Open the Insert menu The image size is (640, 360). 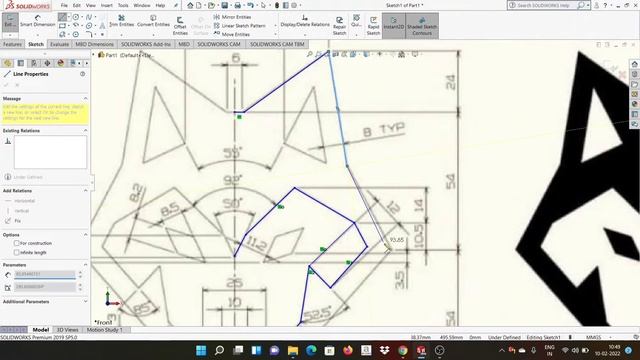[x=107, y=5]
